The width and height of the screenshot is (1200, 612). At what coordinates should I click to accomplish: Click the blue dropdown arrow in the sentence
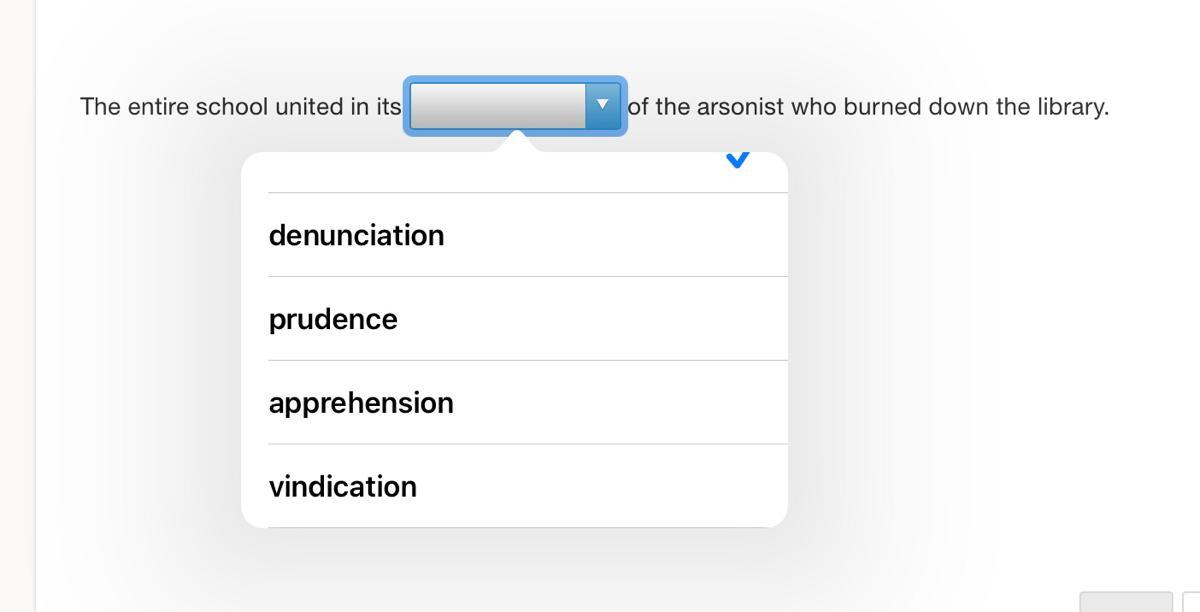(602, 105)
